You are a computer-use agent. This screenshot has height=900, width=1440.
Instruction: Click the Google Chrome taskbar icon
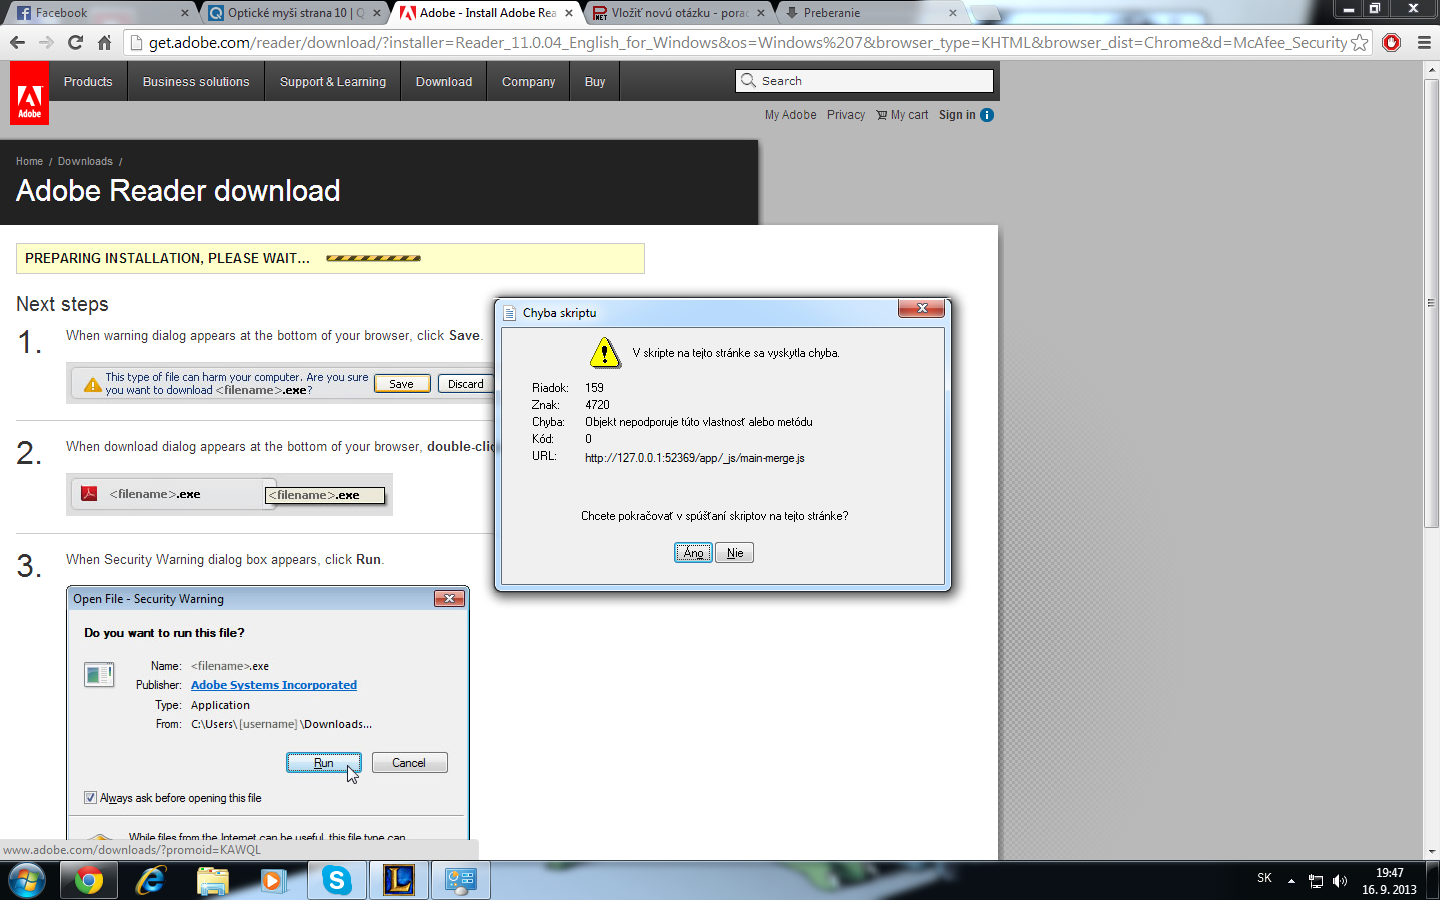point(88,880)
